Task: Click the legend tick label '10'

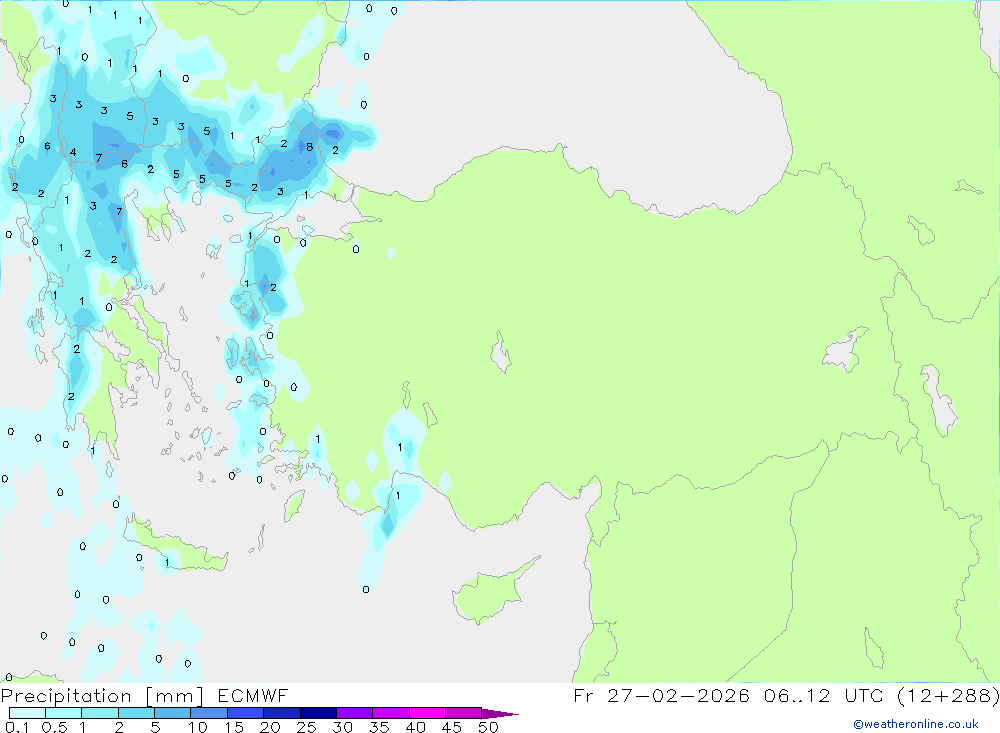Action: pyautogui.click(x=198, y=727)
